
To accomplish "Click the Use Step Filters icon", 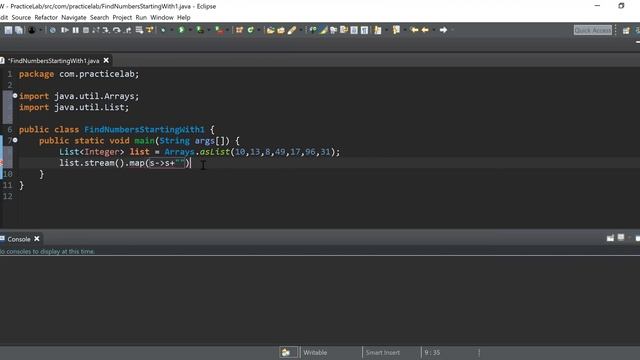I will tap(149, 30).
